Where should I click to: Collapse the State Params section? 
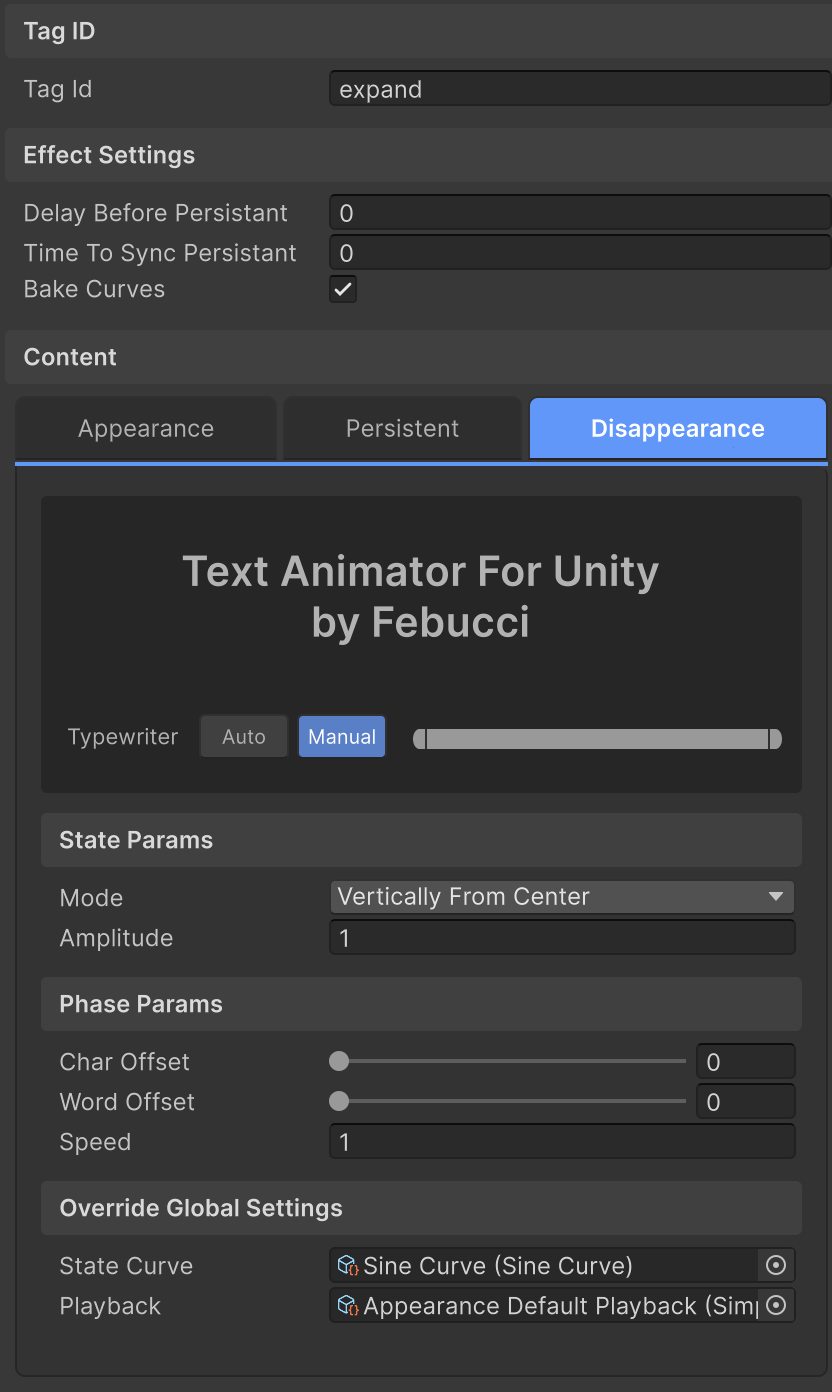(x=136, y=840)
